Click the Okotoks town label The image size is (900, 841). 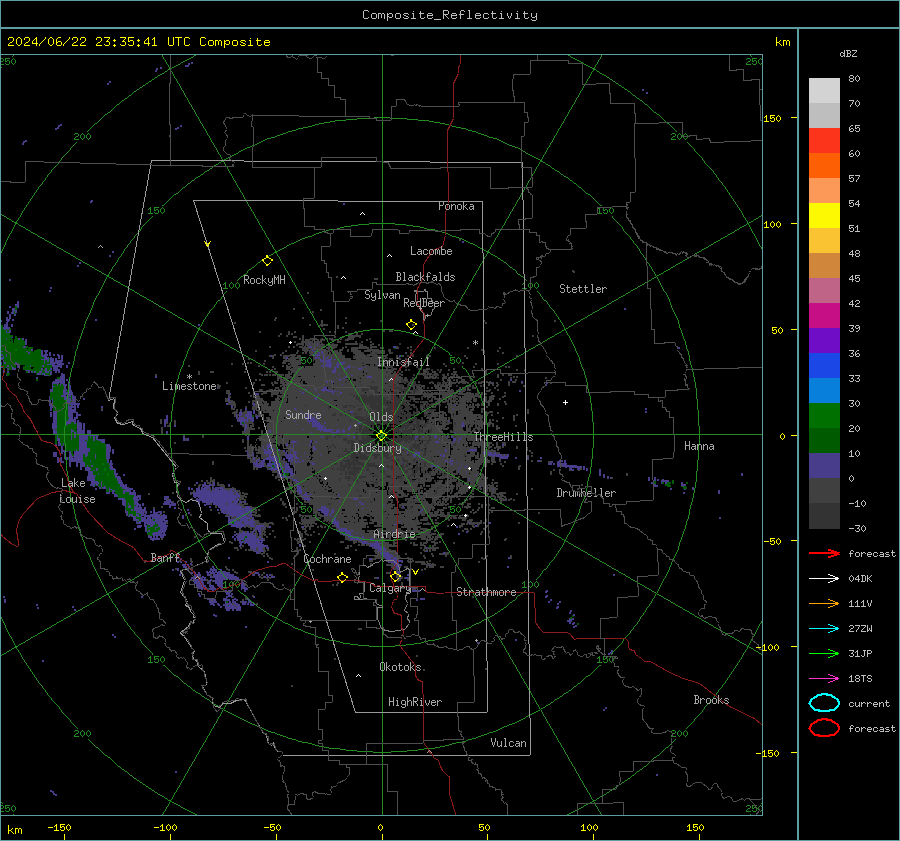coord(400,667)
